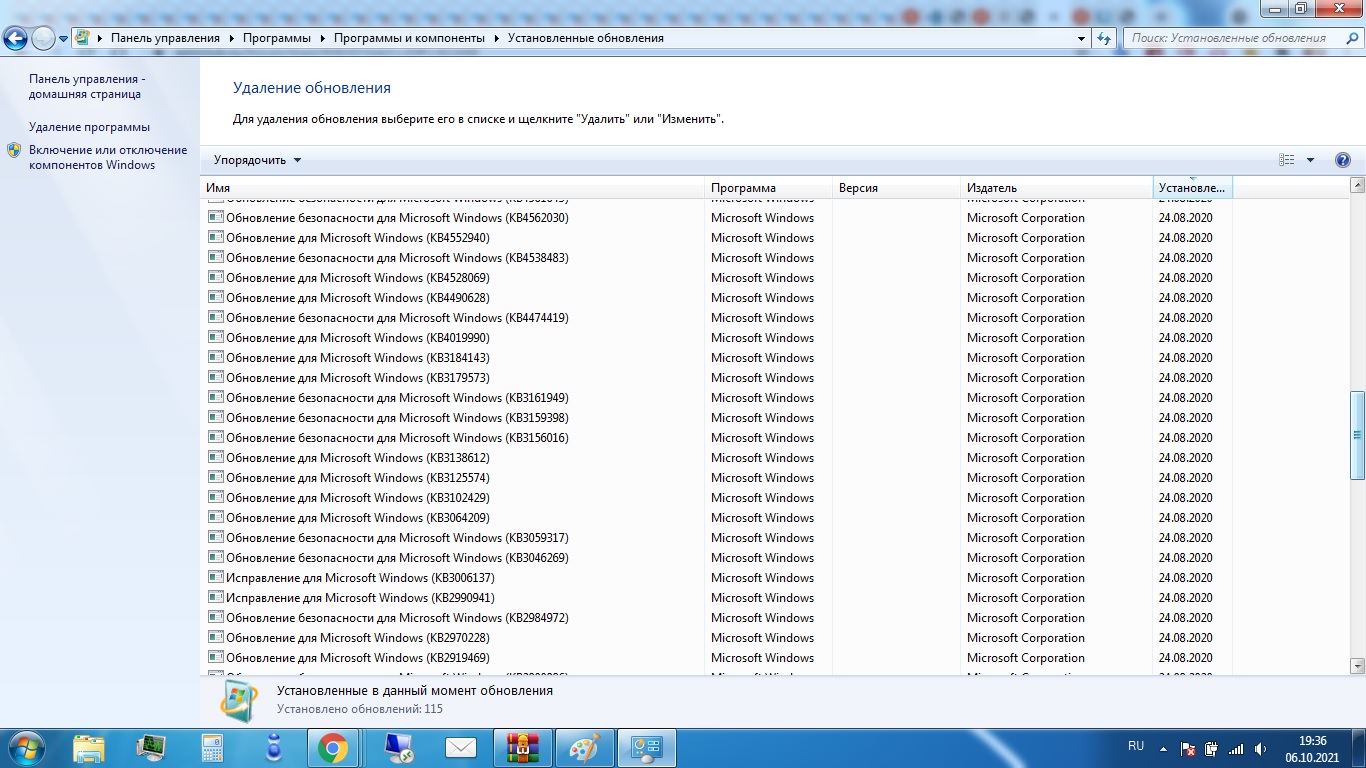Viewport: 1366px width, 768px height.
Task: Click the refresh button beside address bar
Action: 1104,38
